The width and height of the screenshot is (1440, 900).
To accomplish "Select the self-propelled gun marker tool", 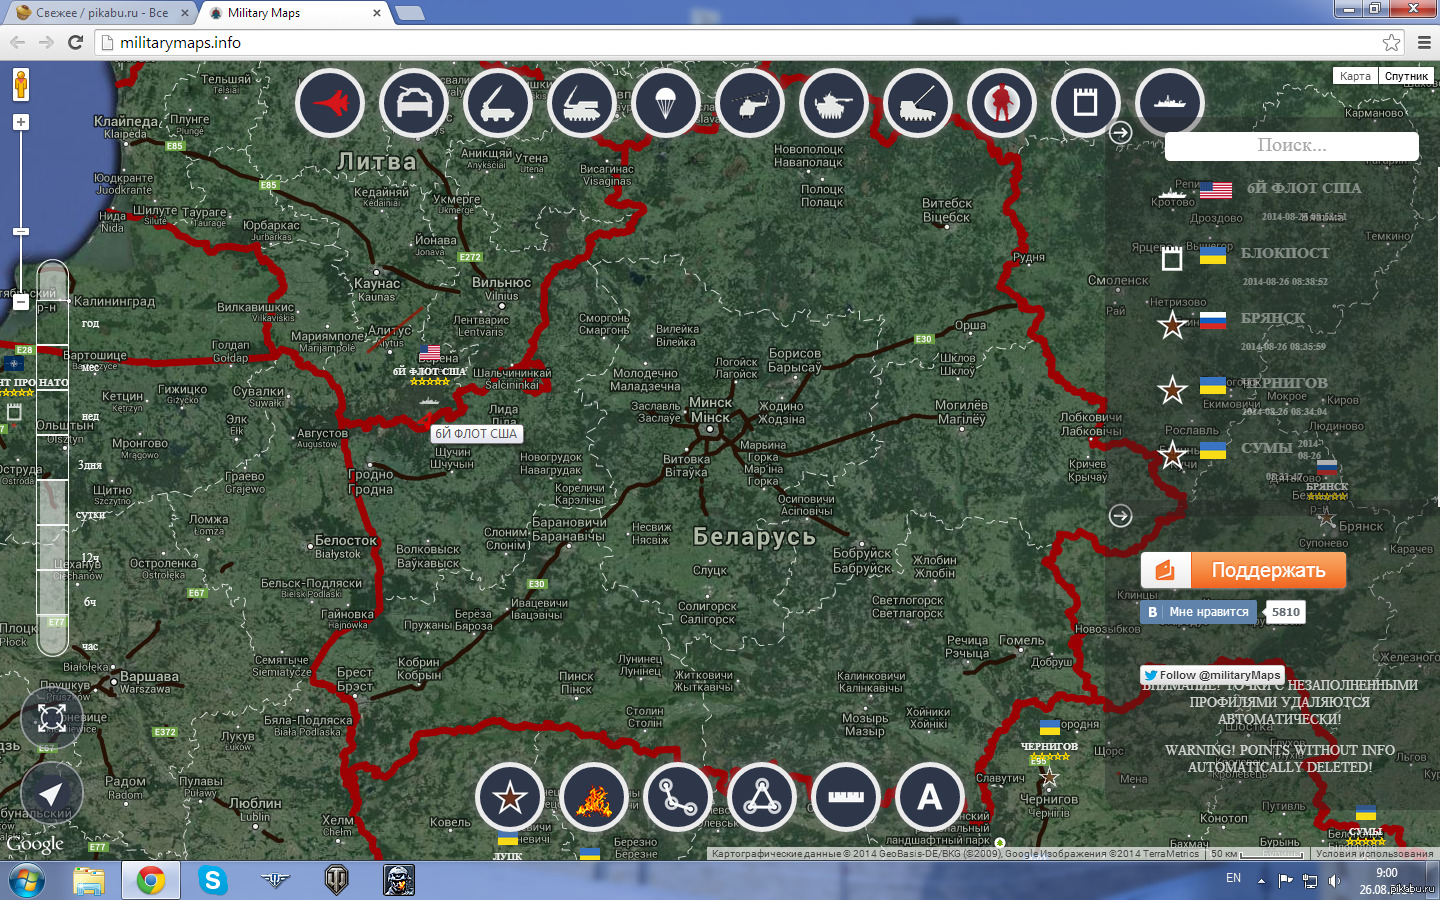I will click(918, 103).
